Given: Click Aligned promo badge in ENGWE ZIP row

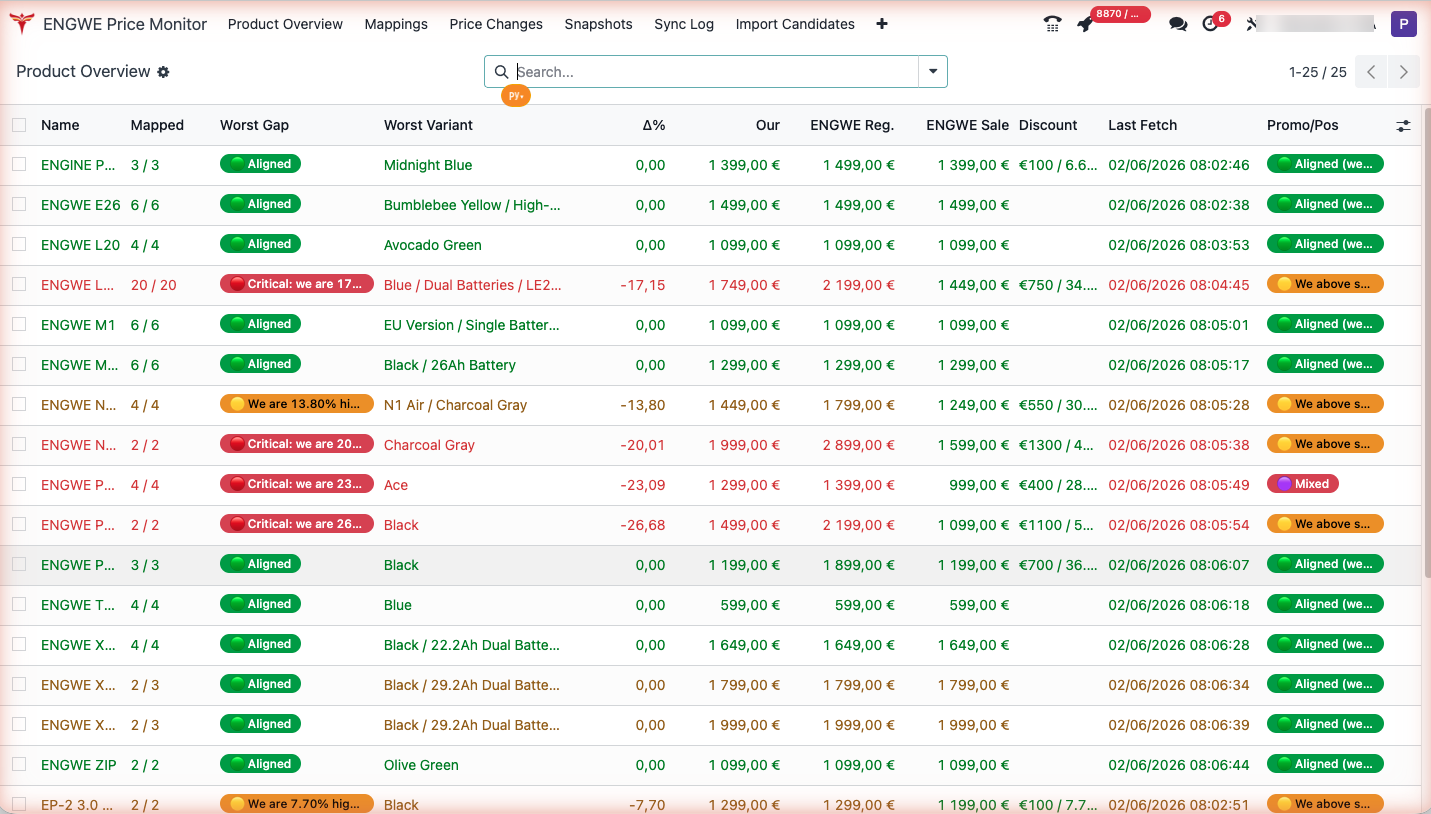Looking at the screenshot, I should point(1325,764).
